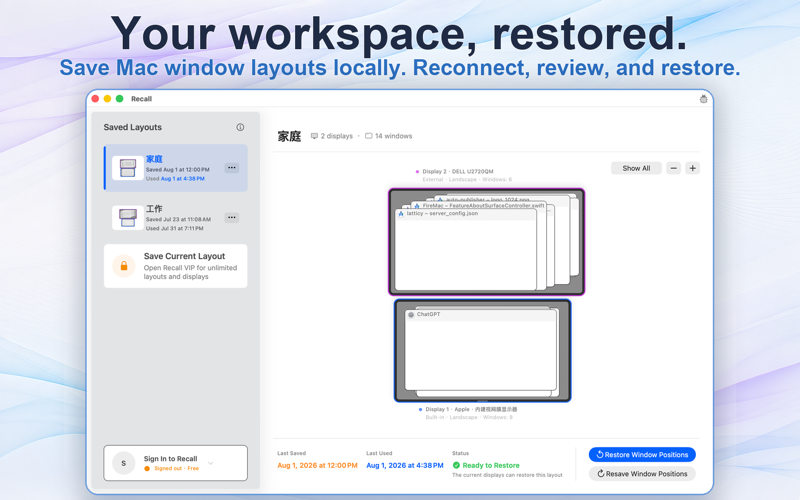Select the 家庭 saved layout thumbnail icon
800x500 pixels.
point(128,168)
